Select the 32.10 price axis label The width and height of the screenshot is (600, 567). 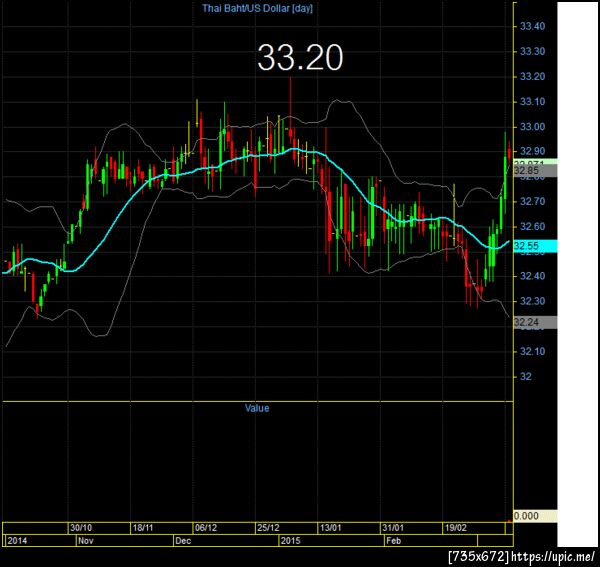pyautogui.click(x=532, y=351)
